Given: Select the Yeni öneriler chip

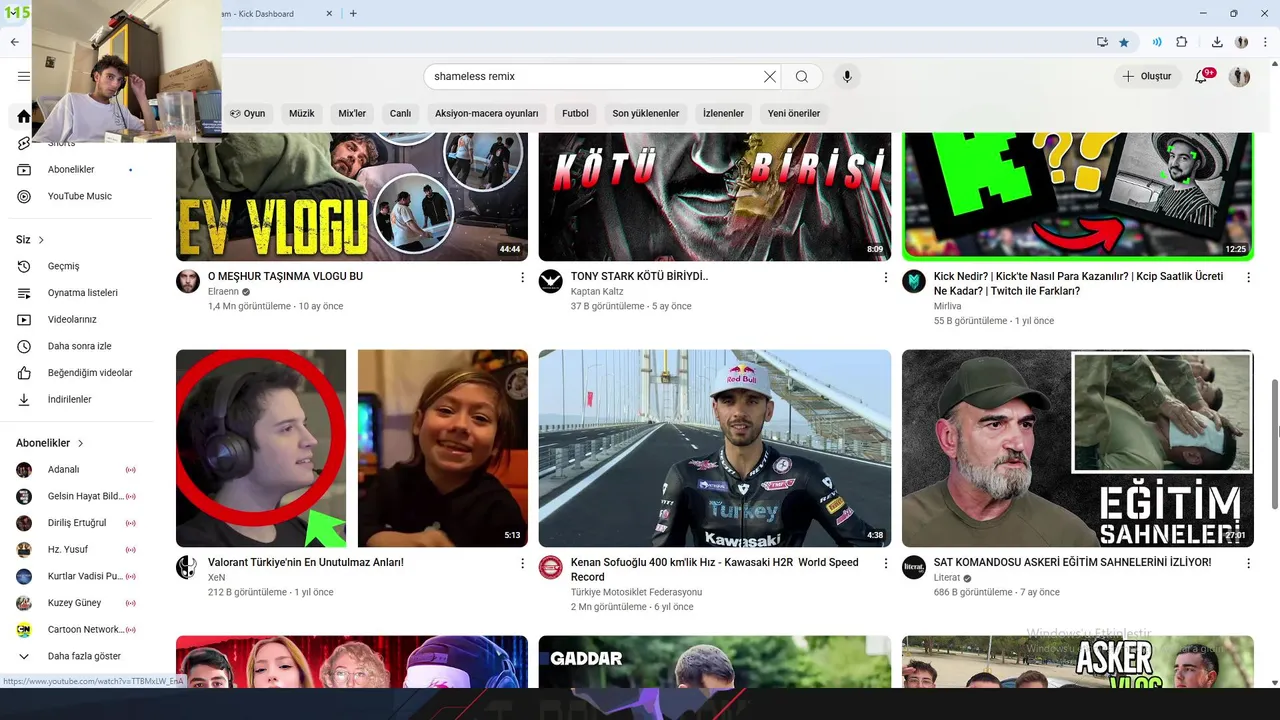Looking at the screenshot, I should pos(794,113).
